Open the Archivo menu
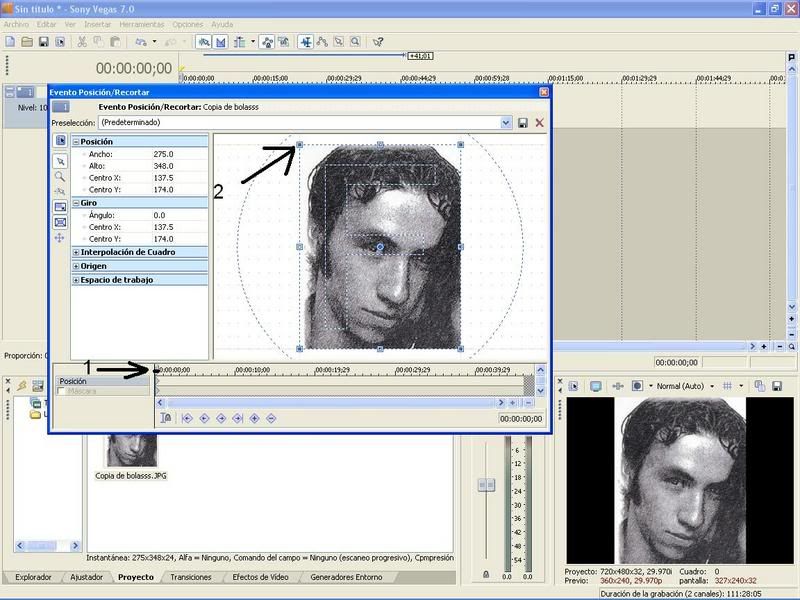800x600 pixels. coord(16,24)
